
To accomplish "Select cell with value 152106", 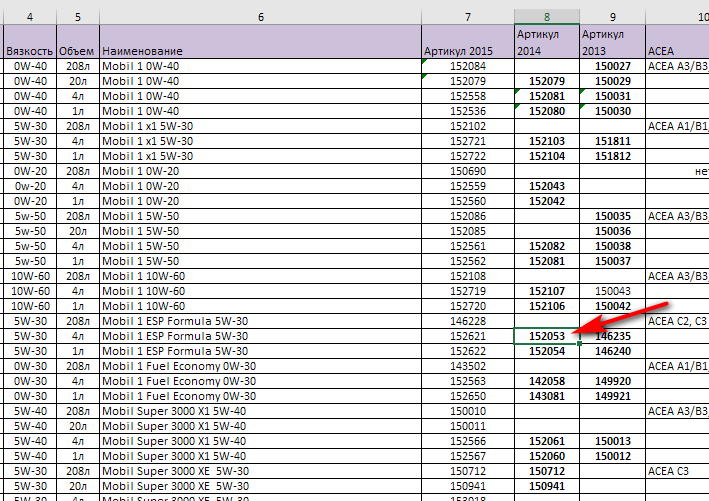I will click(547, 306).
